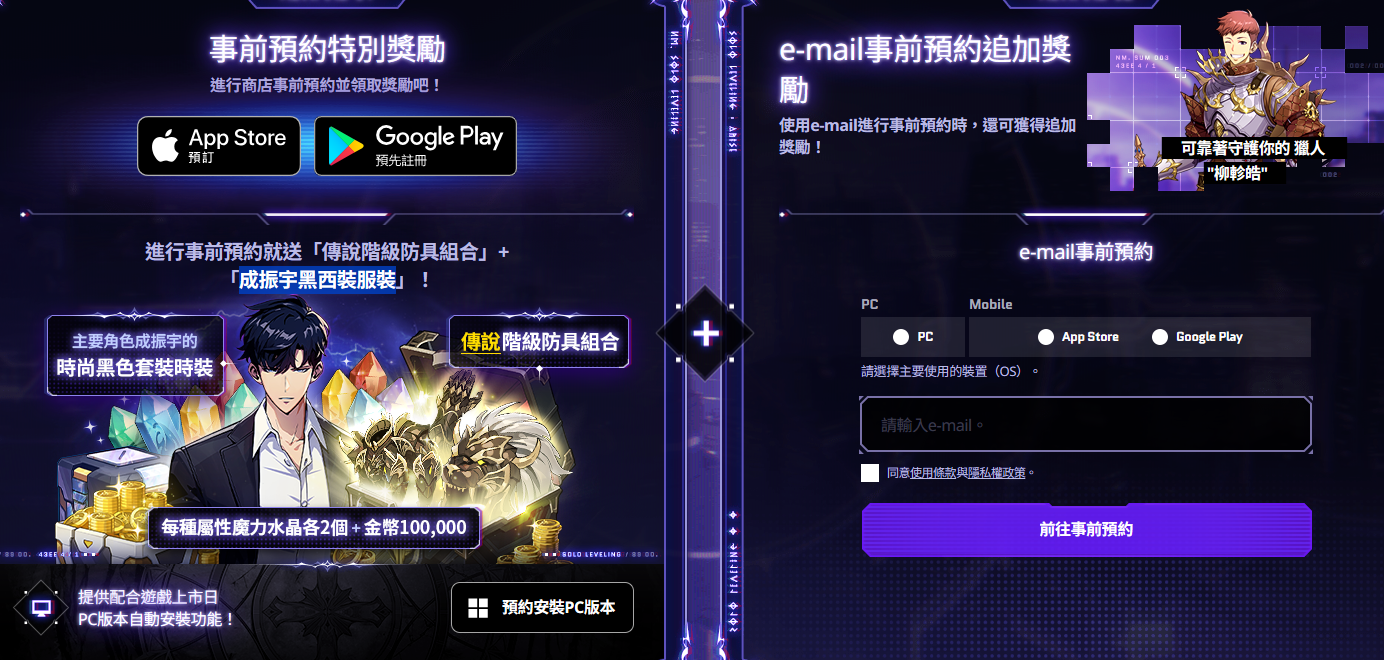1384x660 pixels.
Task: Click the plus diamond icon in center divider
Action: click(x=706, y=333)
